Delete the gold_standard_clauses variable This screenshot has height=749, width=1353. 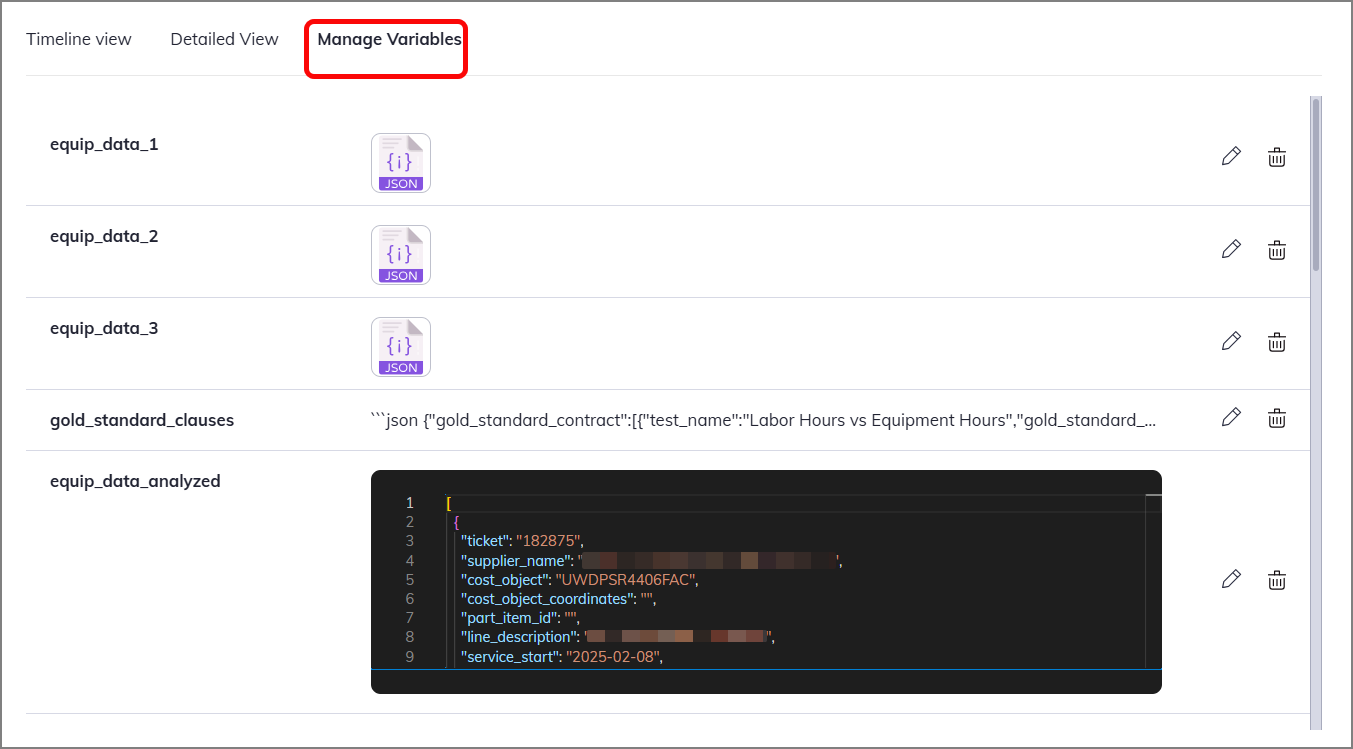(x=1277, y=418)
